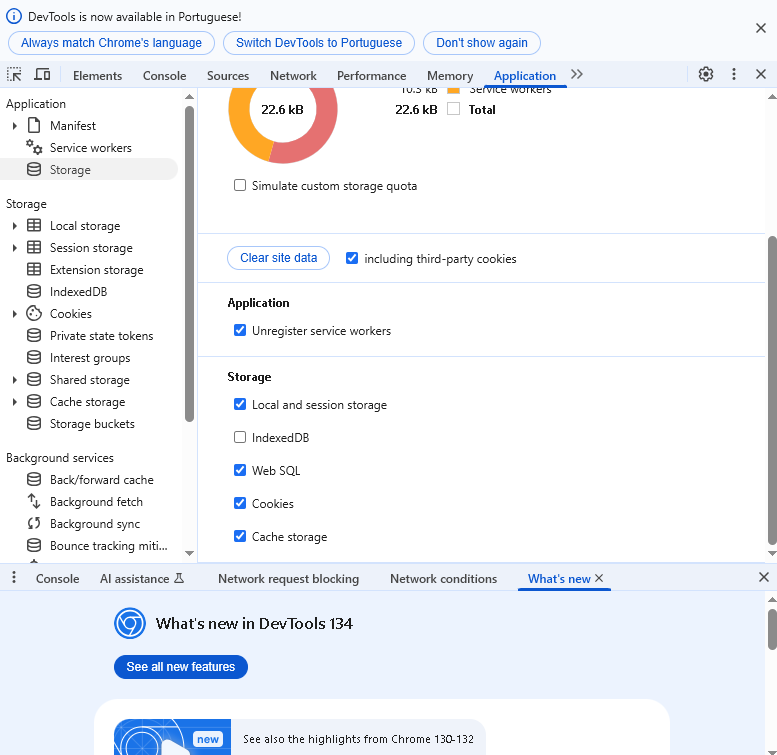Open the Network tab
This screenshot has height=755, width=777.
(x=293, y=76)
